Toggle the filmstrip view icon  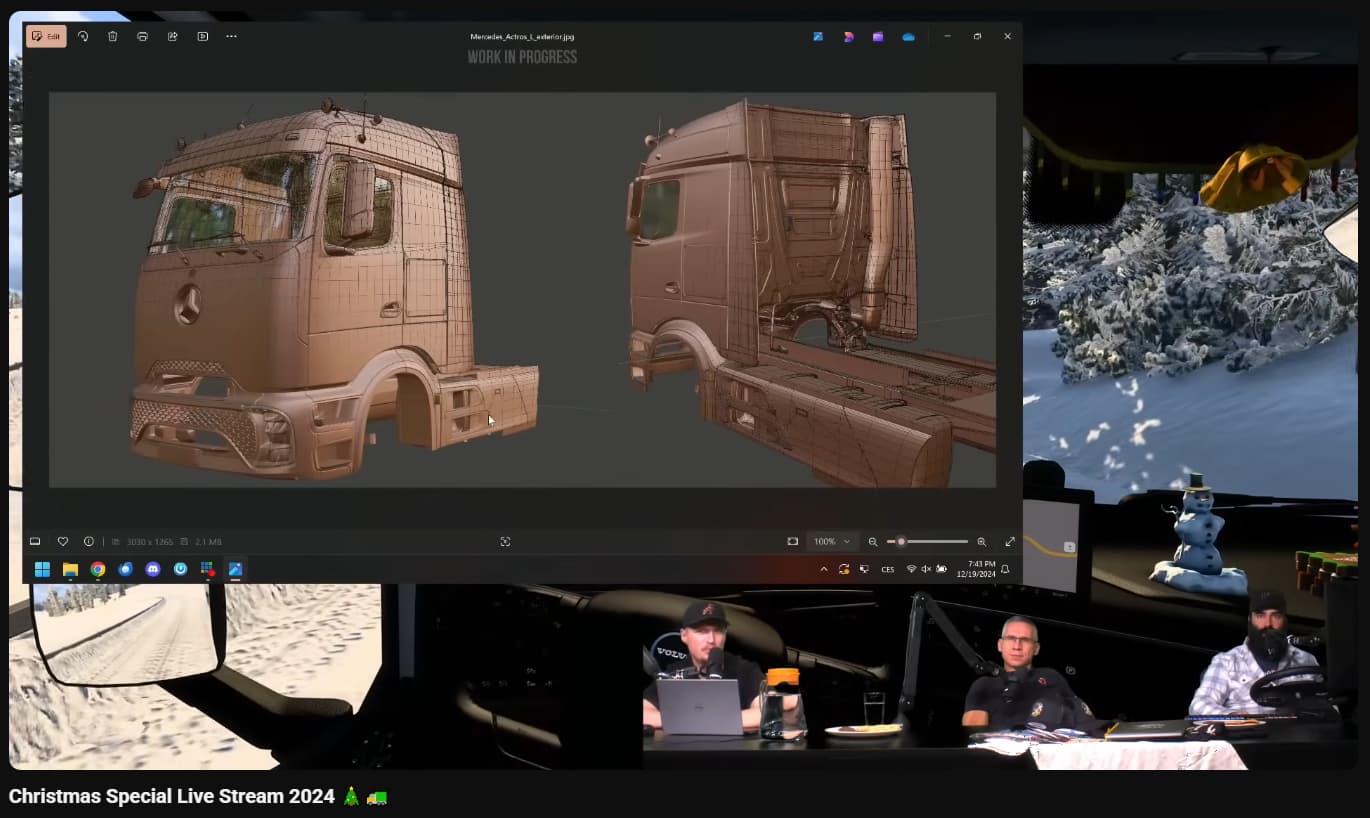(x=35, y=541)
